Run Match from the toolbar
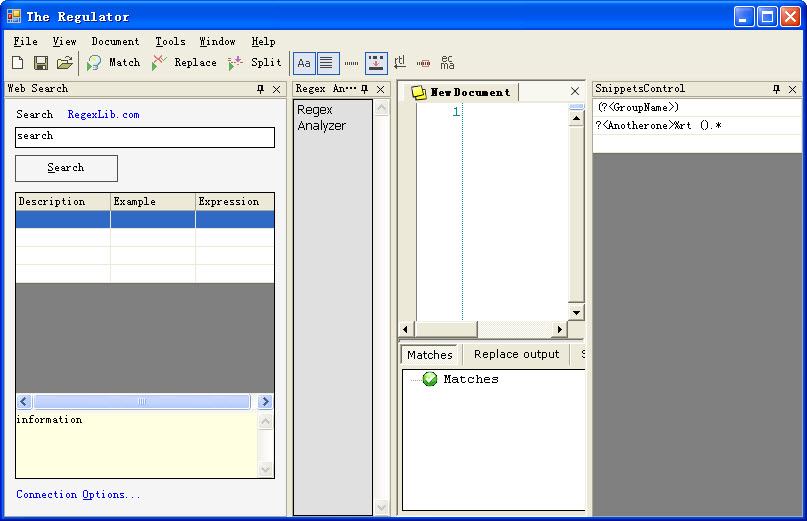This screenshot has height=521, width=807. tap(113, 63)
